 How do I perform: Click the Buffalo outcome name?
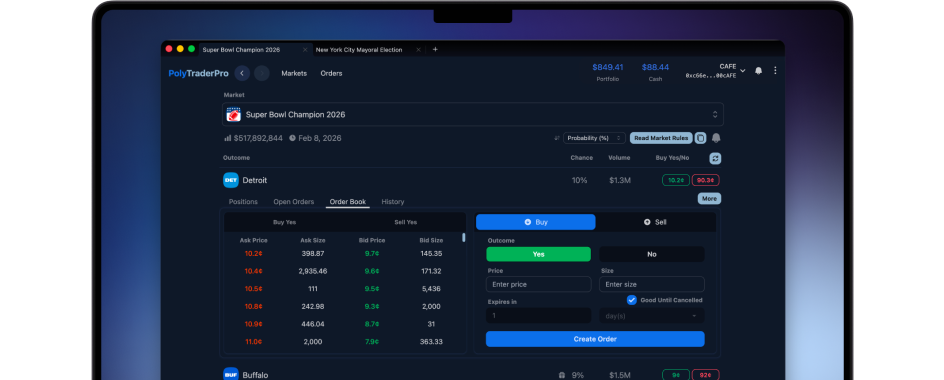coord(255,375)
